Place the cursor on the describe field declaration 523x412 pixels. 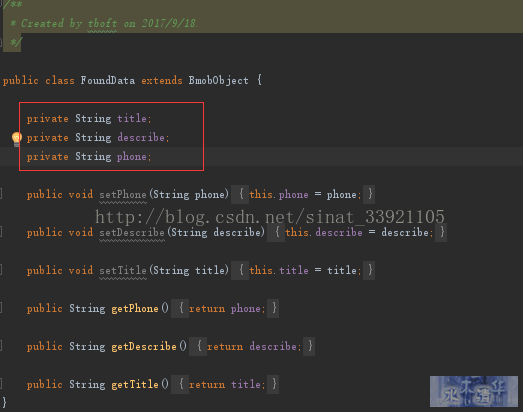click(98, 137)
